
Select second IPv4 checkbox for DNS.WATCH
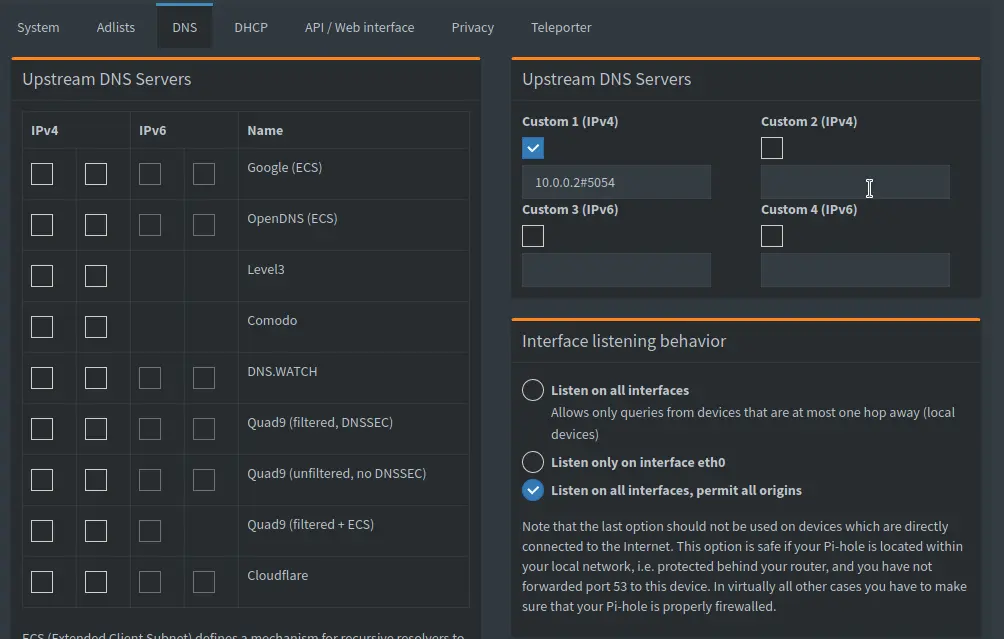tap(96, 378)
